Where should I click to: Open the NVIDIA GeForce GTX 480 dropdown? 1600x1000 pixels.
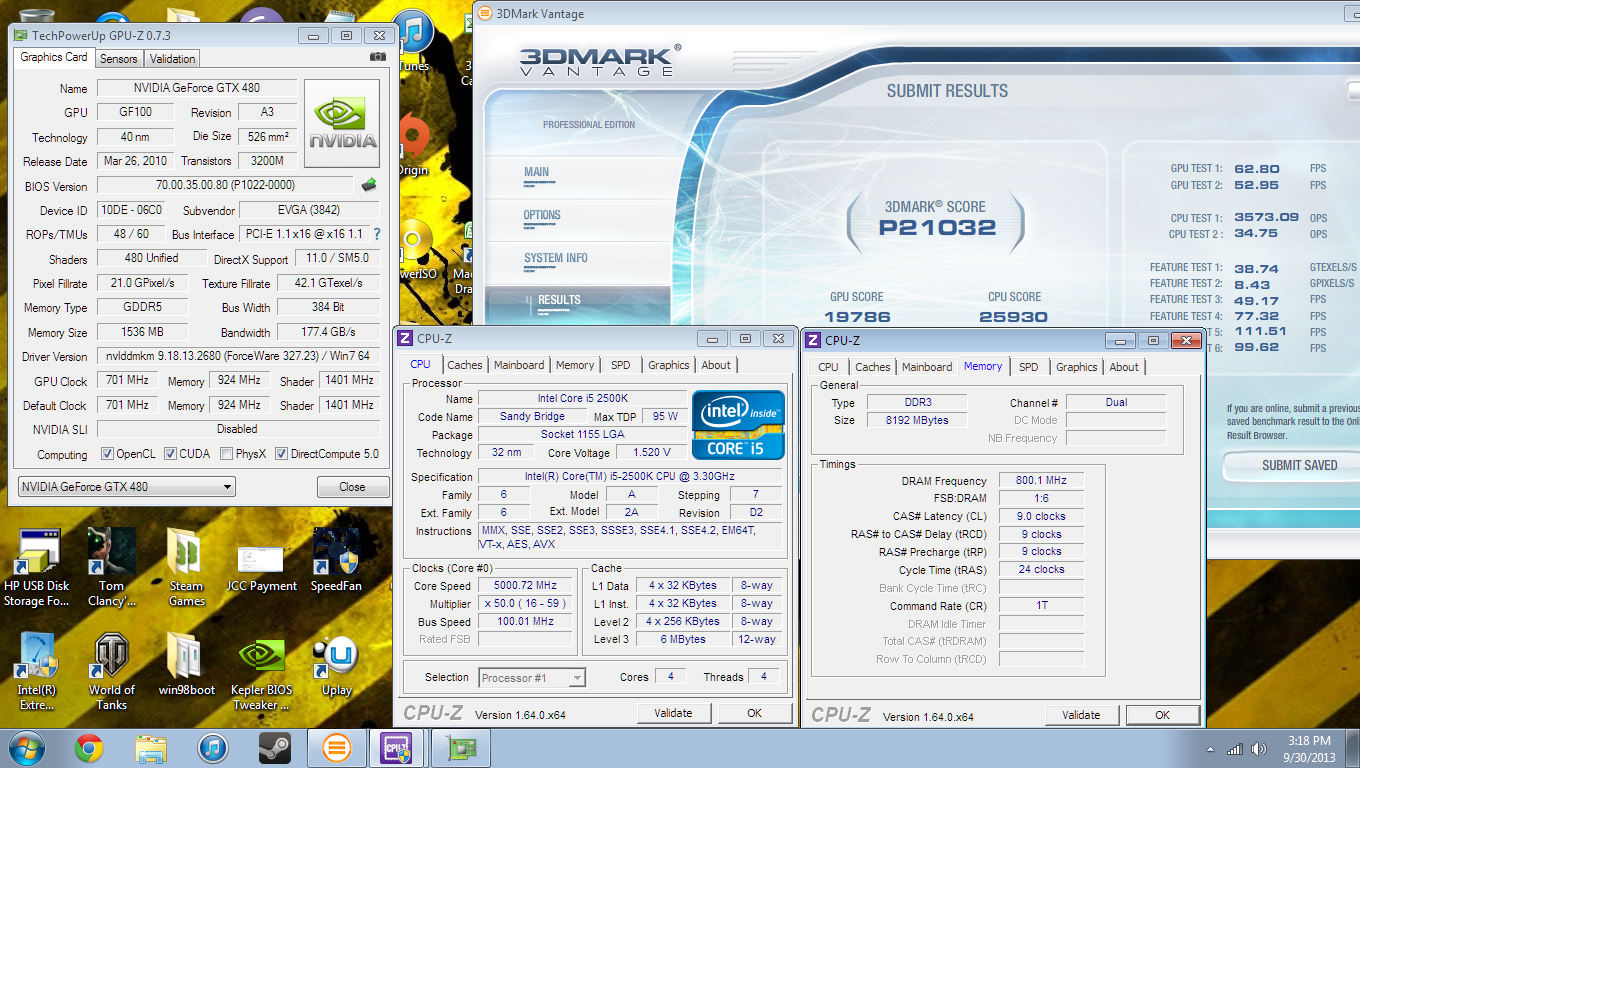127,487
